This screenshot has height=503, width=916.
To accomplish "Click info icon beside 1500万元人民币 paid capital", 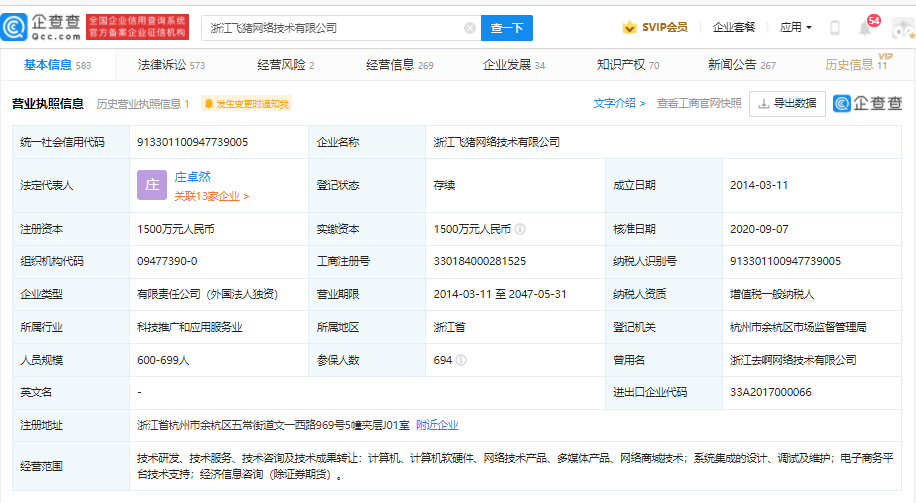I will 520,229.
